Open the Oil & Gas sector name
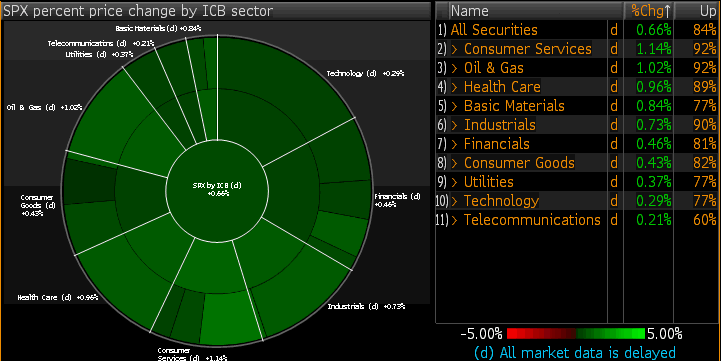This screenshot has height=361, width=721. tap(493, 68)
